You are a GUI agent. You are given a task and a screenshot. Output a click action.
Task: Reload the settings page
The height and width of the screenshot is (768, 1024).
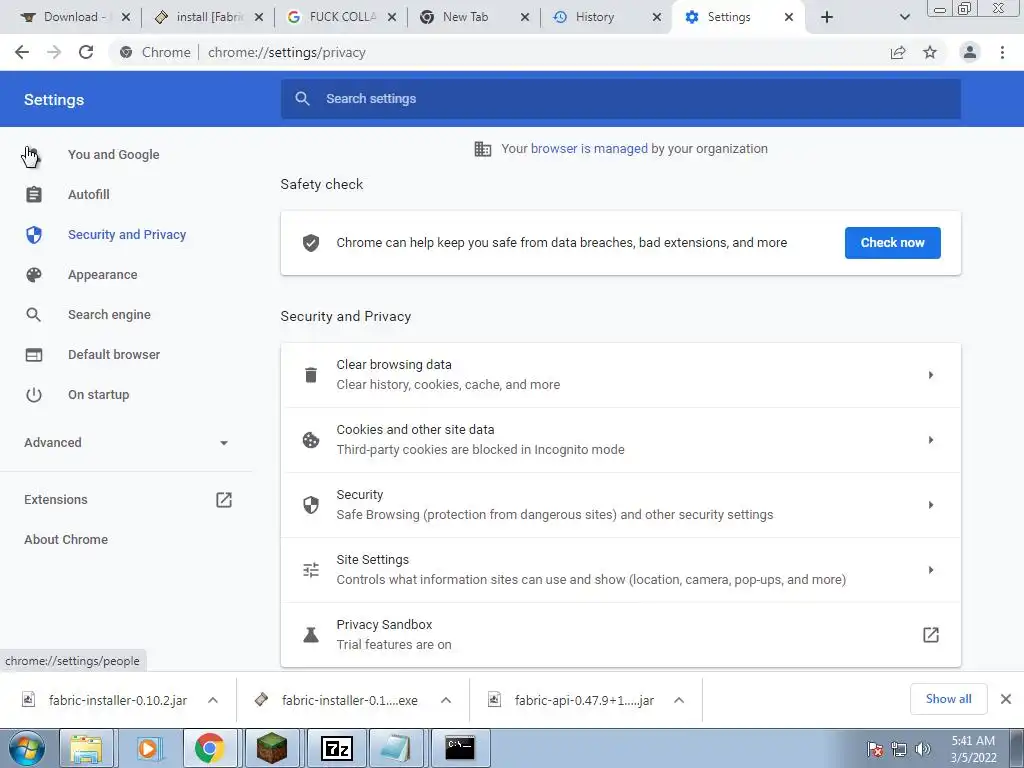[86, 52]
